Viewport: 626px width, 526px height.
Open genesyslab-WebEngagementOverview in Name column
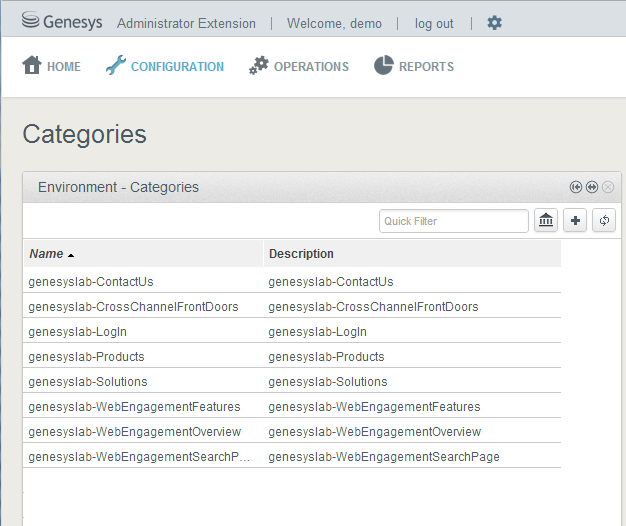pos(135,432)
